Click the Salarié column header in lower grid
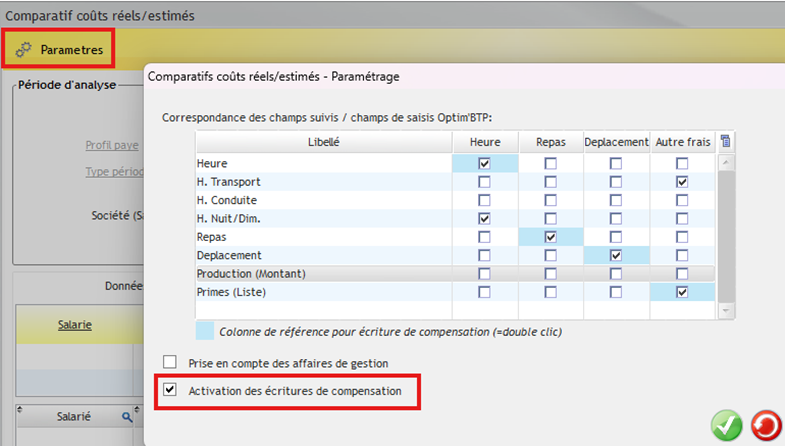 74,416
